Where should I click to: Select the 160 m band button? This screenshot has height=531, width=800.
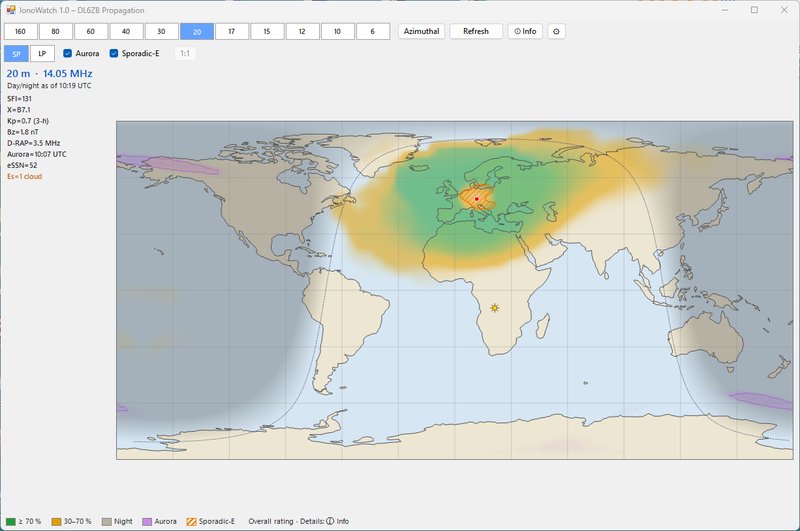pyautogui.click(x=21, y=31)
